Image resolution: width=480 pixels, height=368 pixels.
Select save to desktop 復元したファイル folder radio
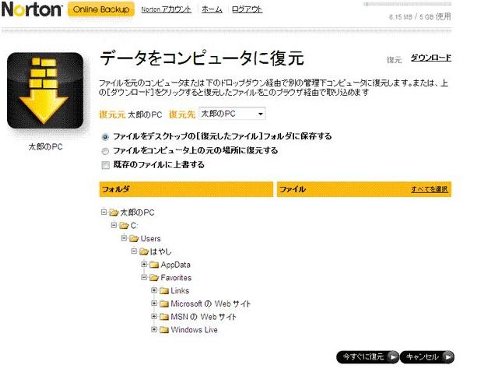(x=105, y=137)
